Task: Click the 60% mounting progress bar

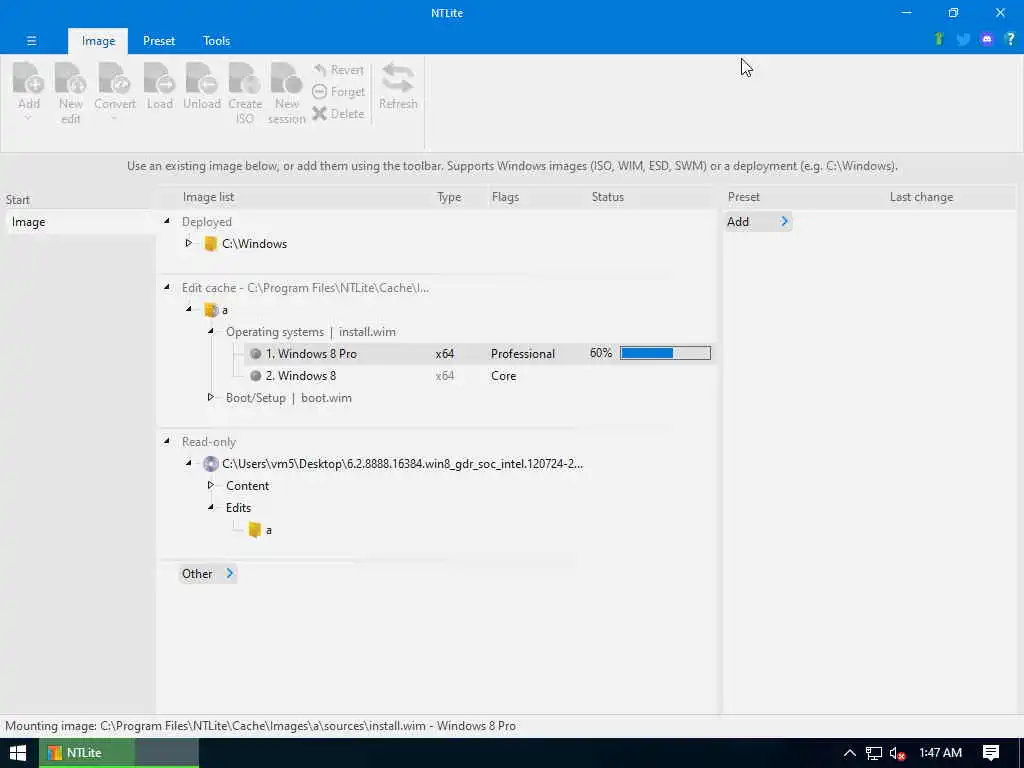Action: [x=665, y=353]
